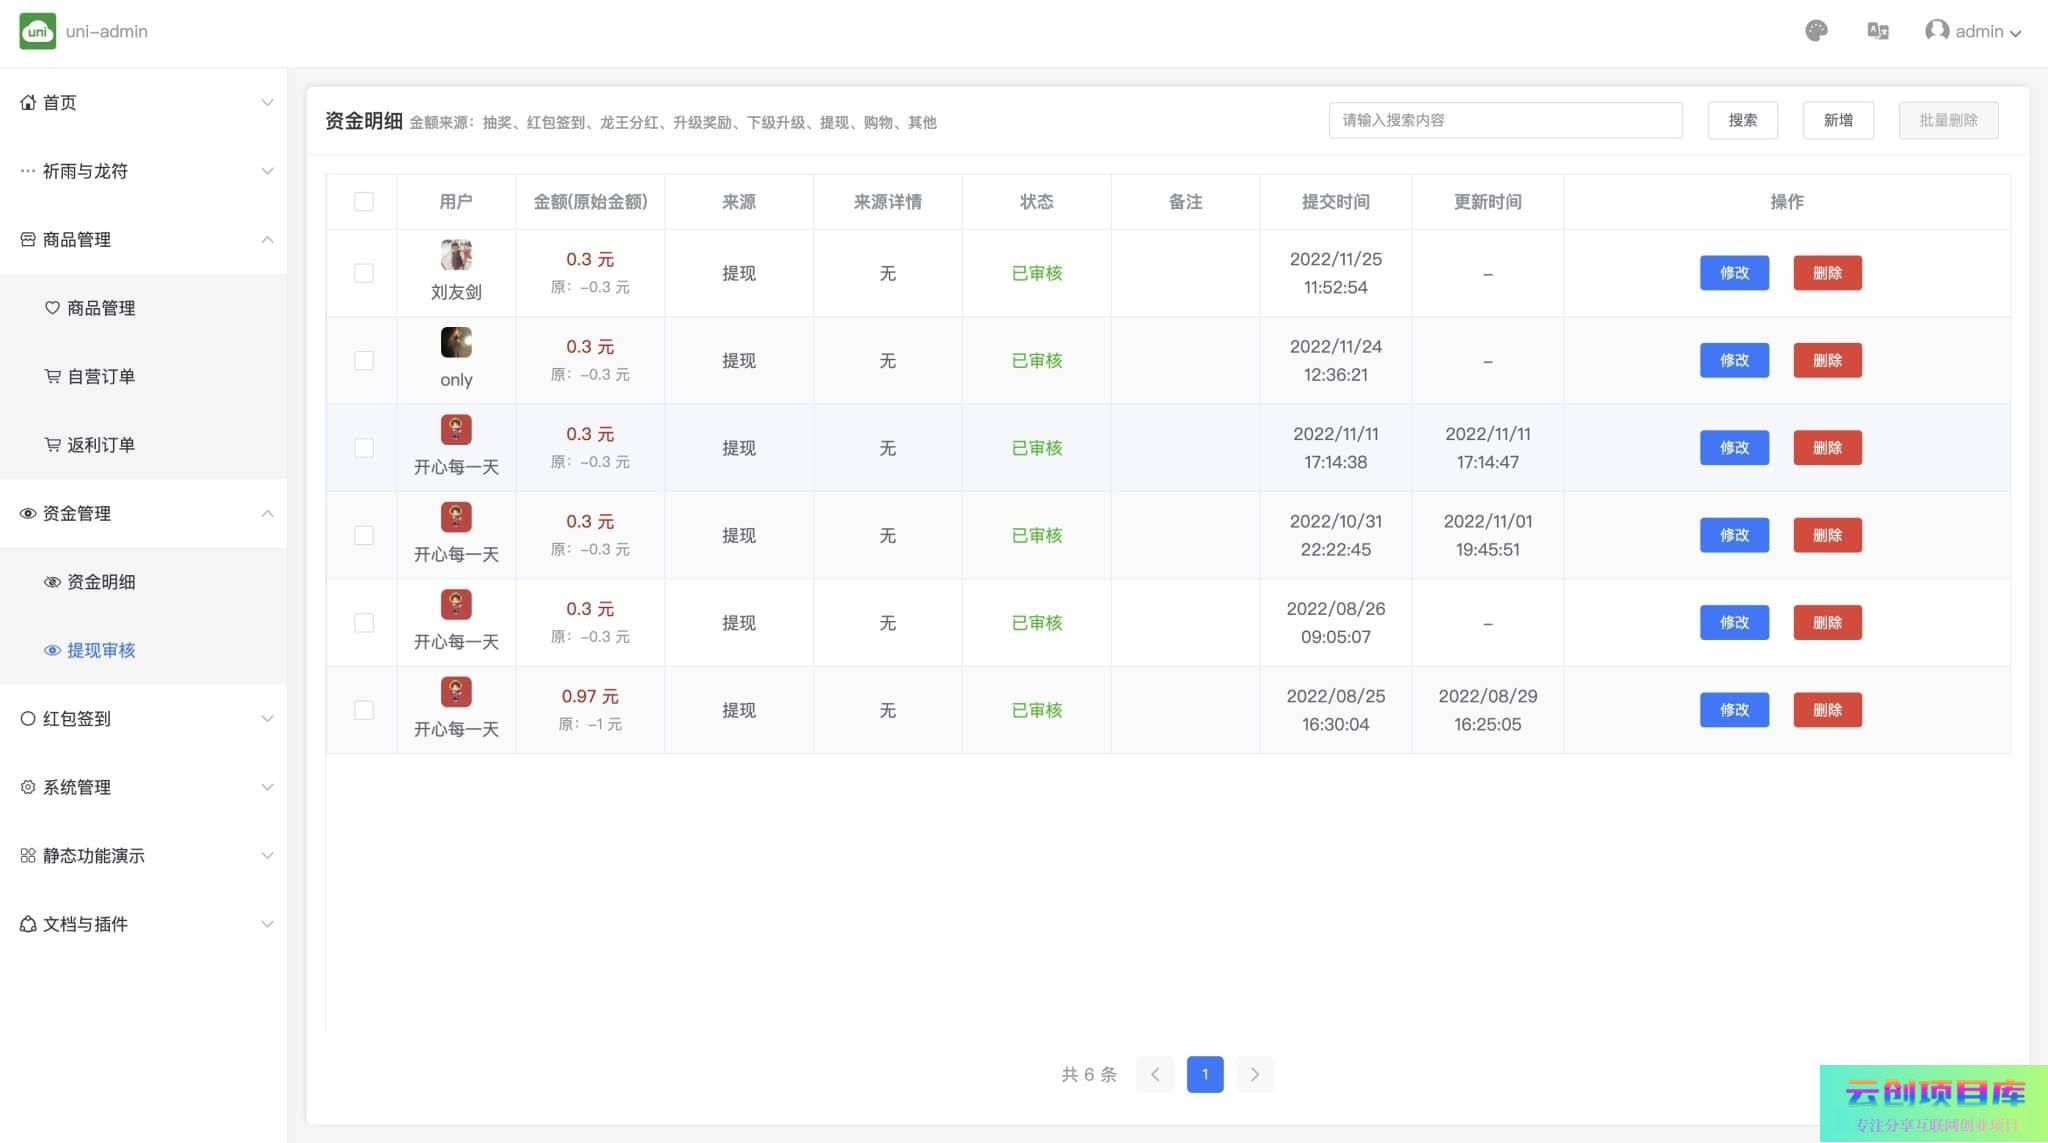Tick the checkbox for the only user row

[364, 360]
